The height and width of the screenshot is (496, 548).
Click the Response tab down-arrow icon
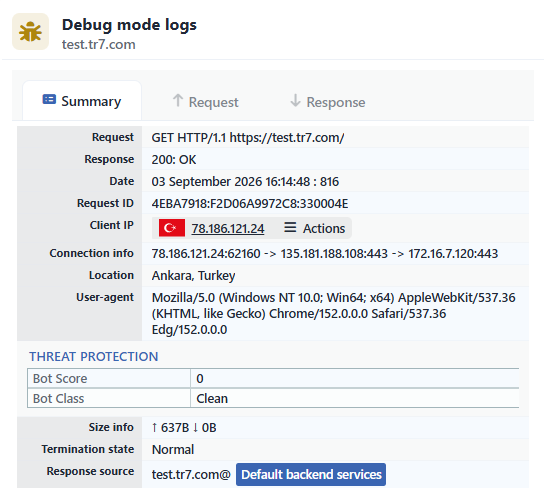[295, 101]
